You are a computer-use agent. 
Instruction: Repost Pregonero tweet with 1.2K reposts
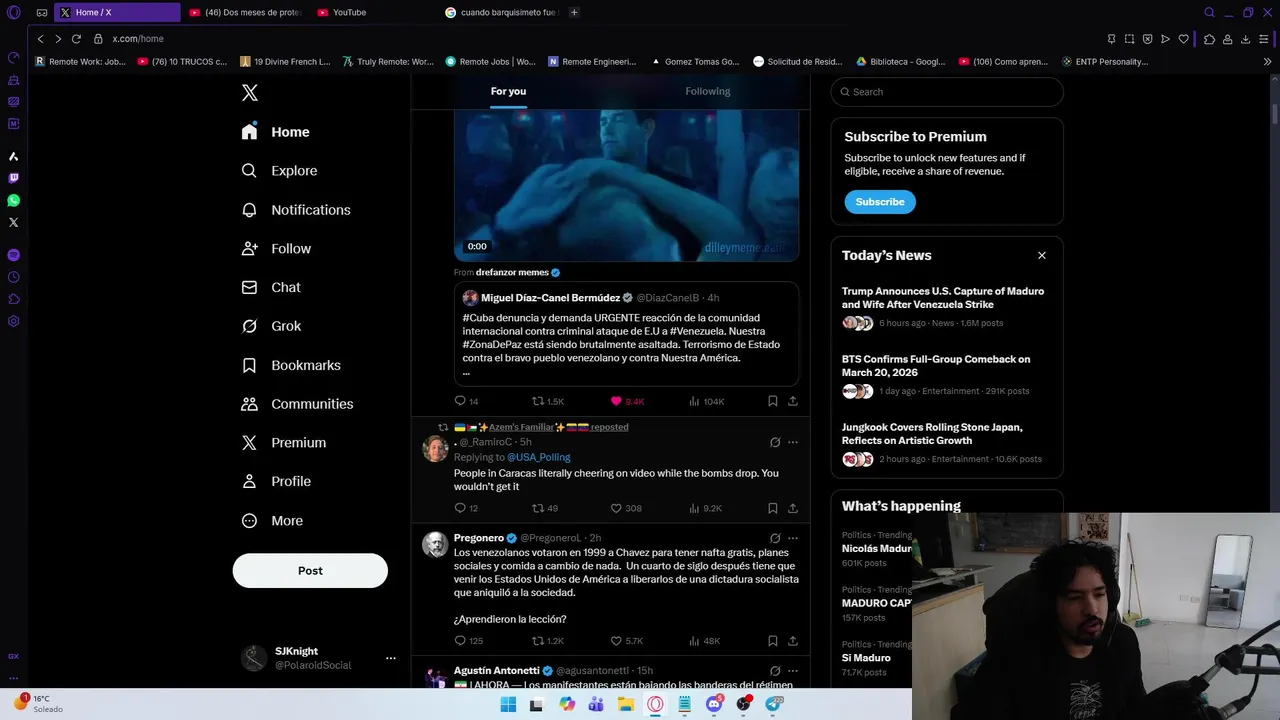(x=538, y=641)
